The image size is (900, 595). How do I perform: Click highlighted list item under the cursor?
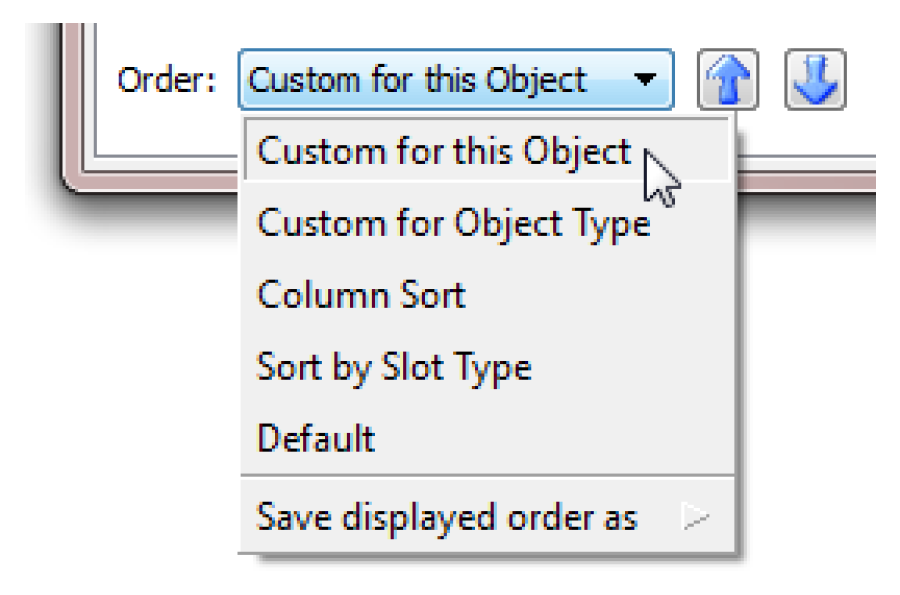(444, 151)
